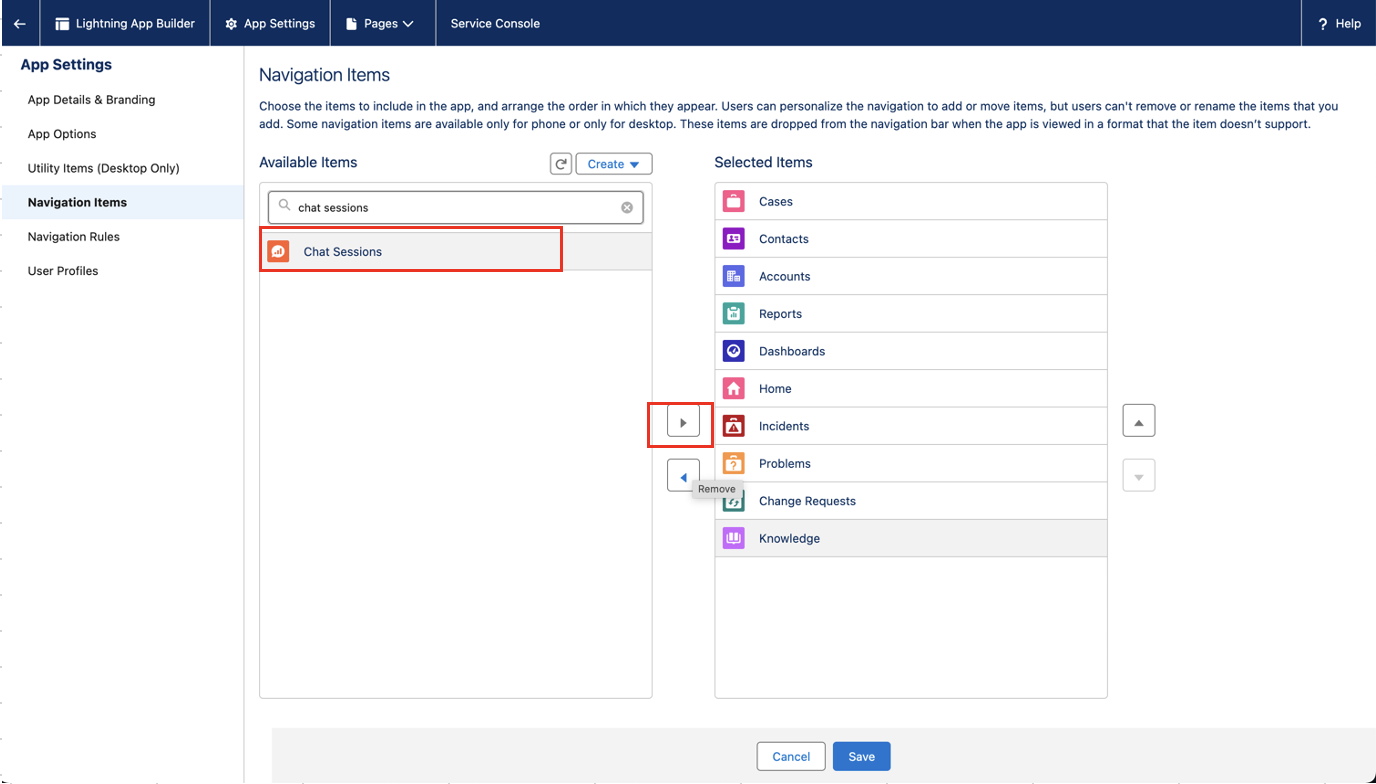The image size is (1376, 784).
Task: Click the Incidents warning icon
Action: [x=734, y=426]
